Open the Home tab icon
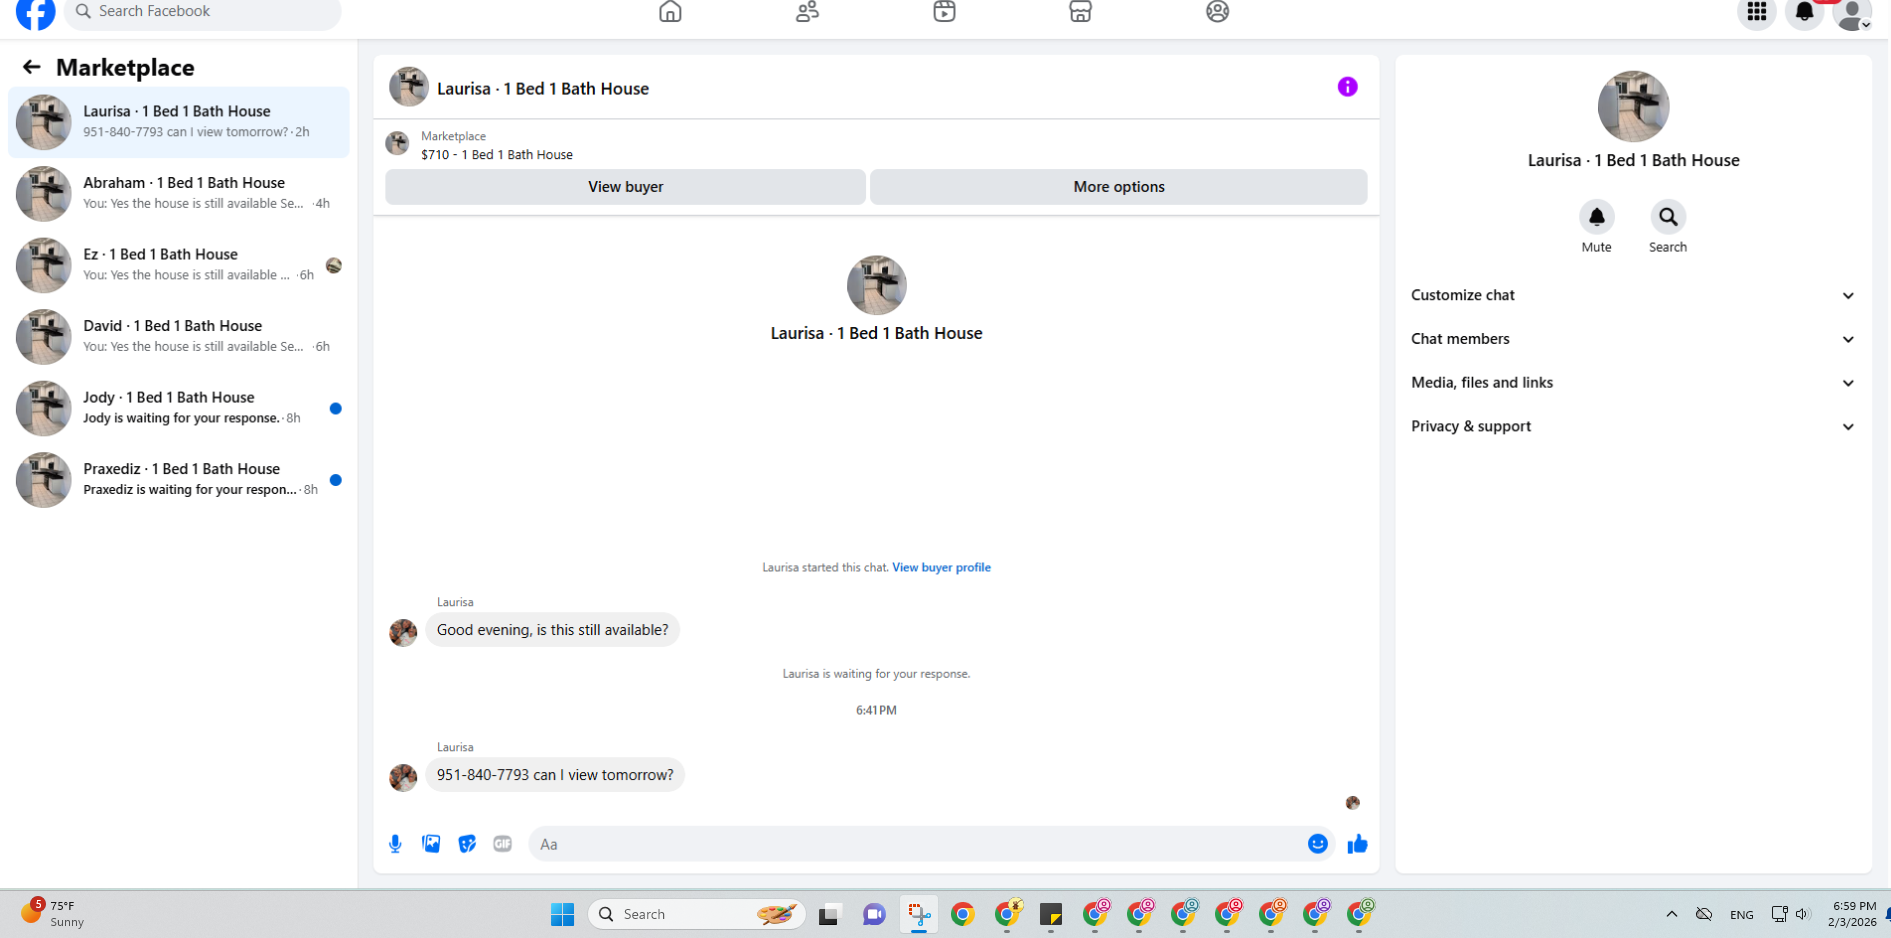This screenshot has width=1891, height=938. pyautogui.click(x=670, y=11)
